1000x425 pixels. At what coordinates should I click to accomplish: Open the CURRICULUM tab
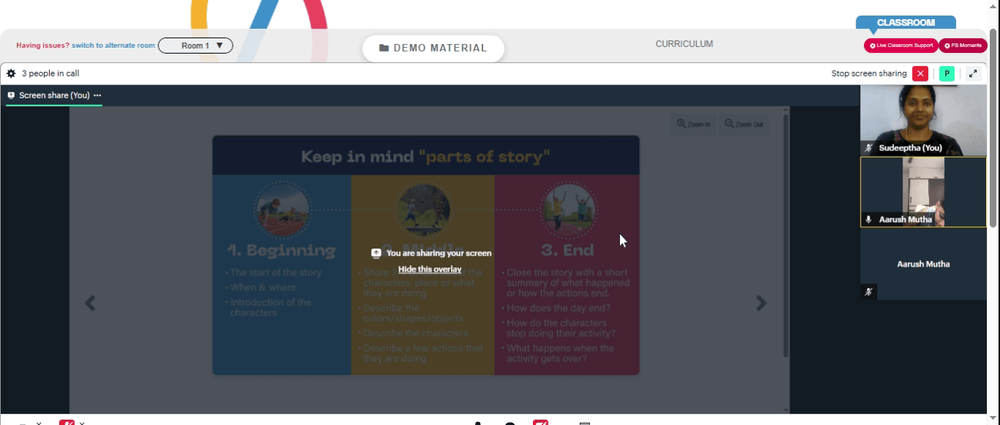coord(684,44)
